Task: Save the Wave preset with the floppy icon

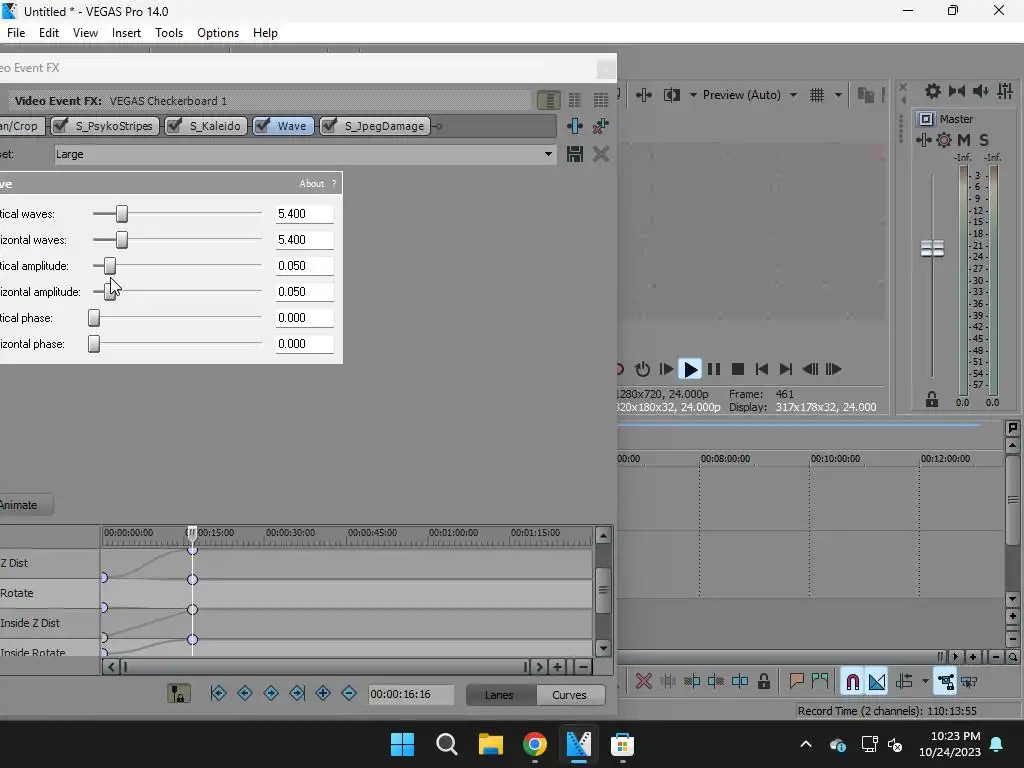Action: (x=575, y=154)
